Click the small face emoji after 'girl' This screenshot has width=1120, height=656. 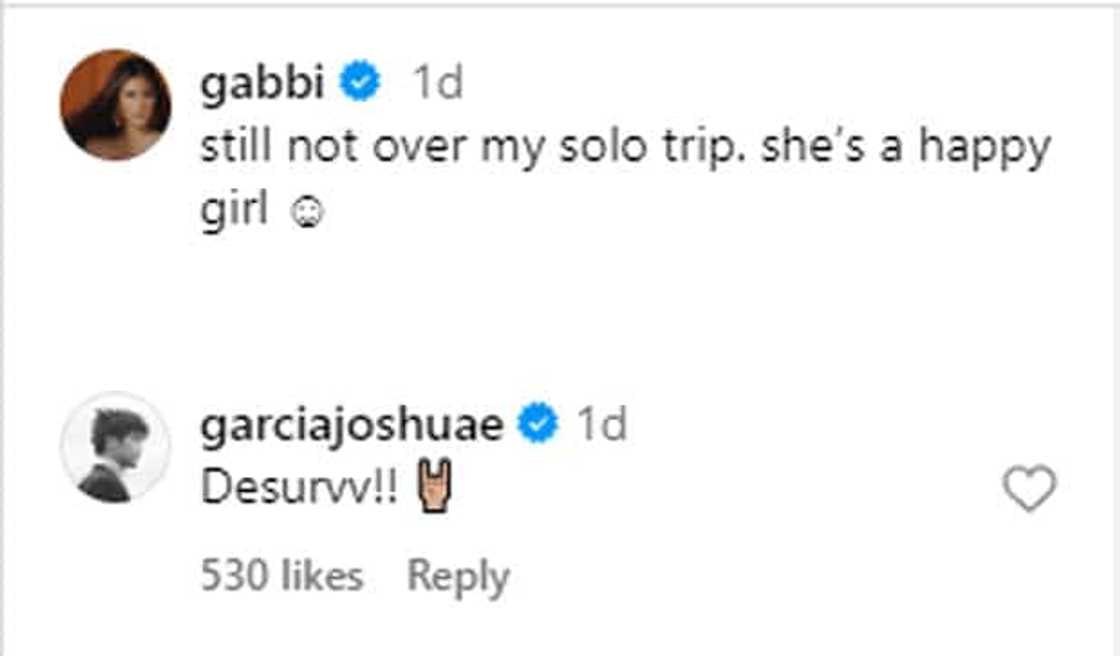310,215
